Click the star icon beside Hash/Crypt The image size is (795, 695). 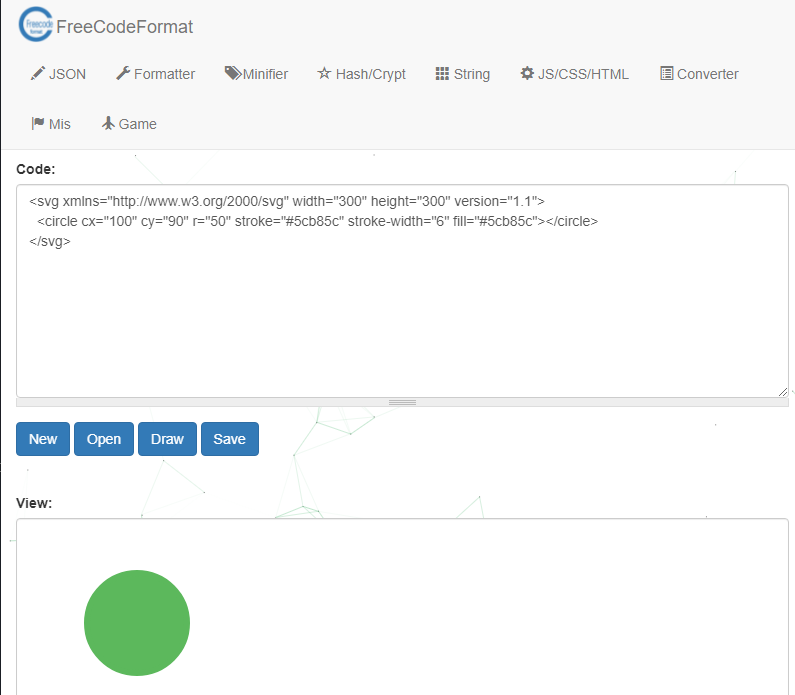tap(324, 74)
